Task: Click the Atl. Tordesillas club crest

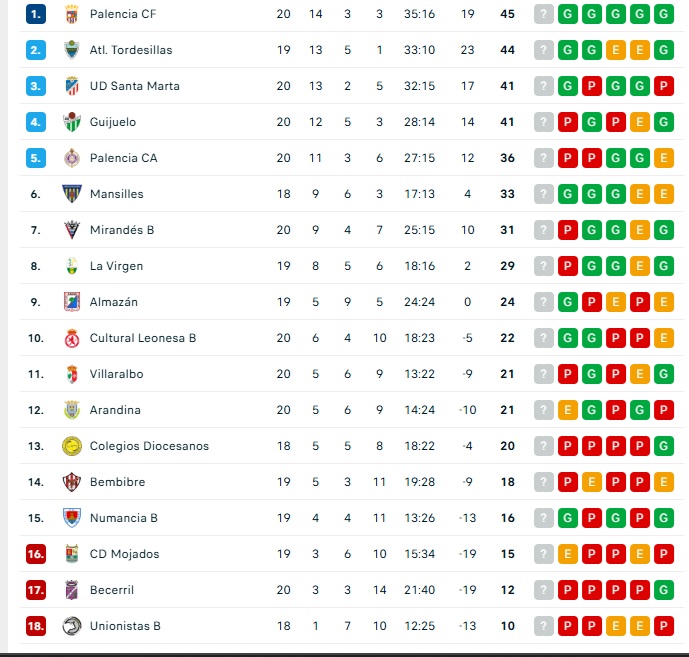Action: (x=71, y=50)
